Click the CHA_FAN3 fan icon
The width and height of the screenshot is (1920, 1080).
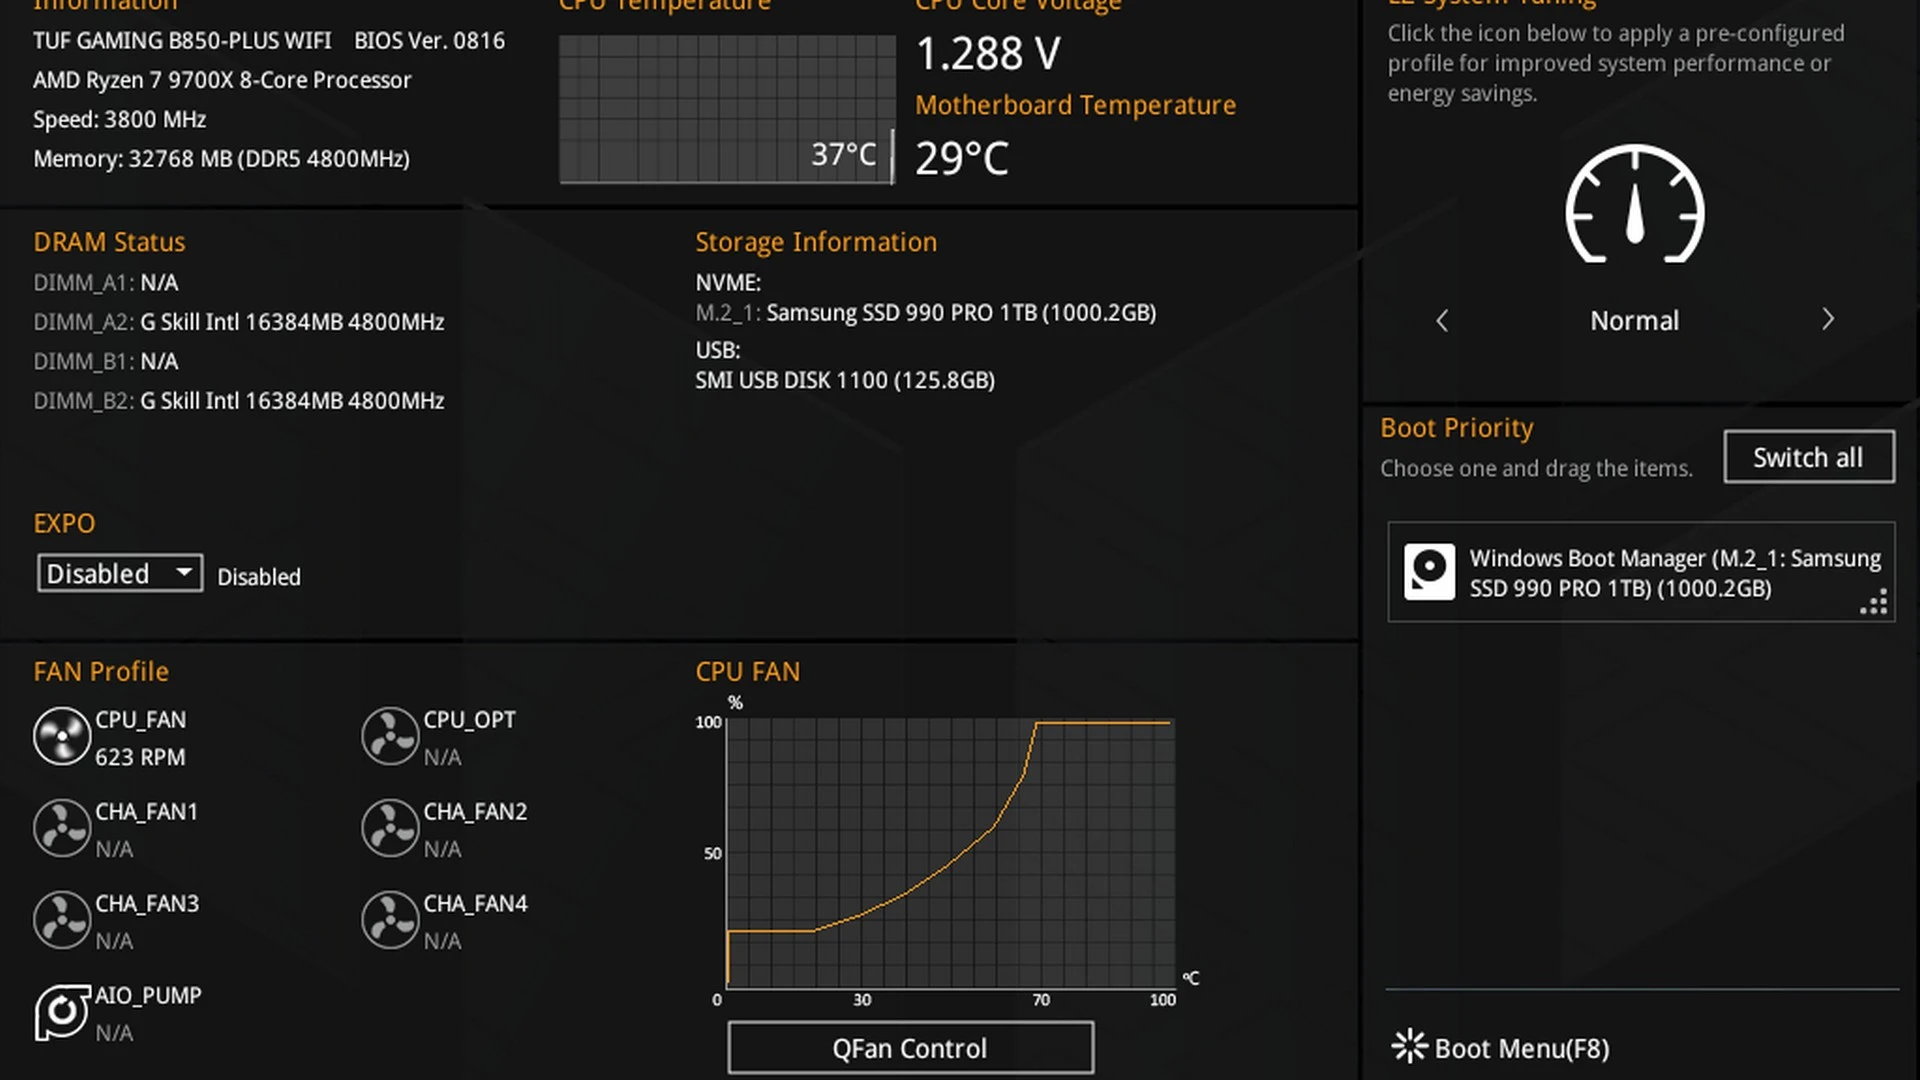click(62, 921)
